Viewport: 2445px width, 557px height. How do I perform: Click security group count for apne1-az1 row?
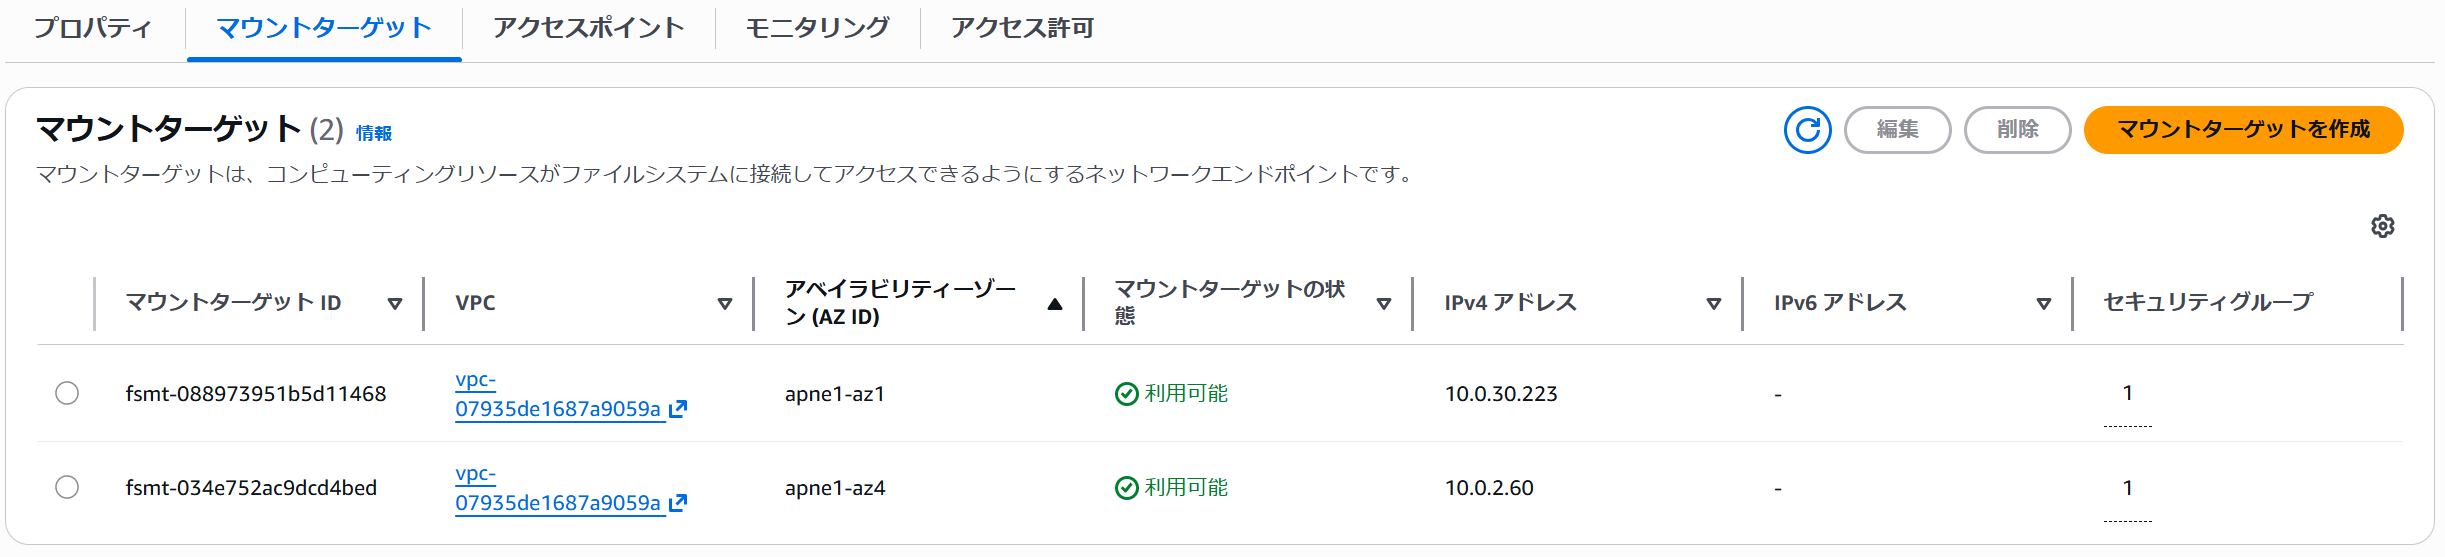(2128, 393)
